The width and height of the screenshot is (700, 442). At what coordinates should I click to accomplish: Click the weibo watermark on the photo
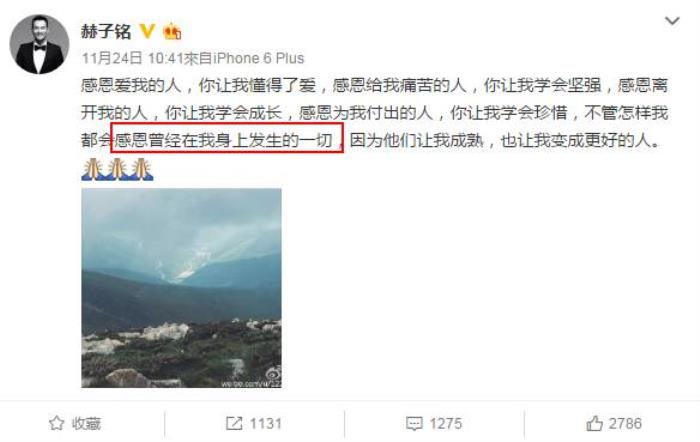click(252, 379)
